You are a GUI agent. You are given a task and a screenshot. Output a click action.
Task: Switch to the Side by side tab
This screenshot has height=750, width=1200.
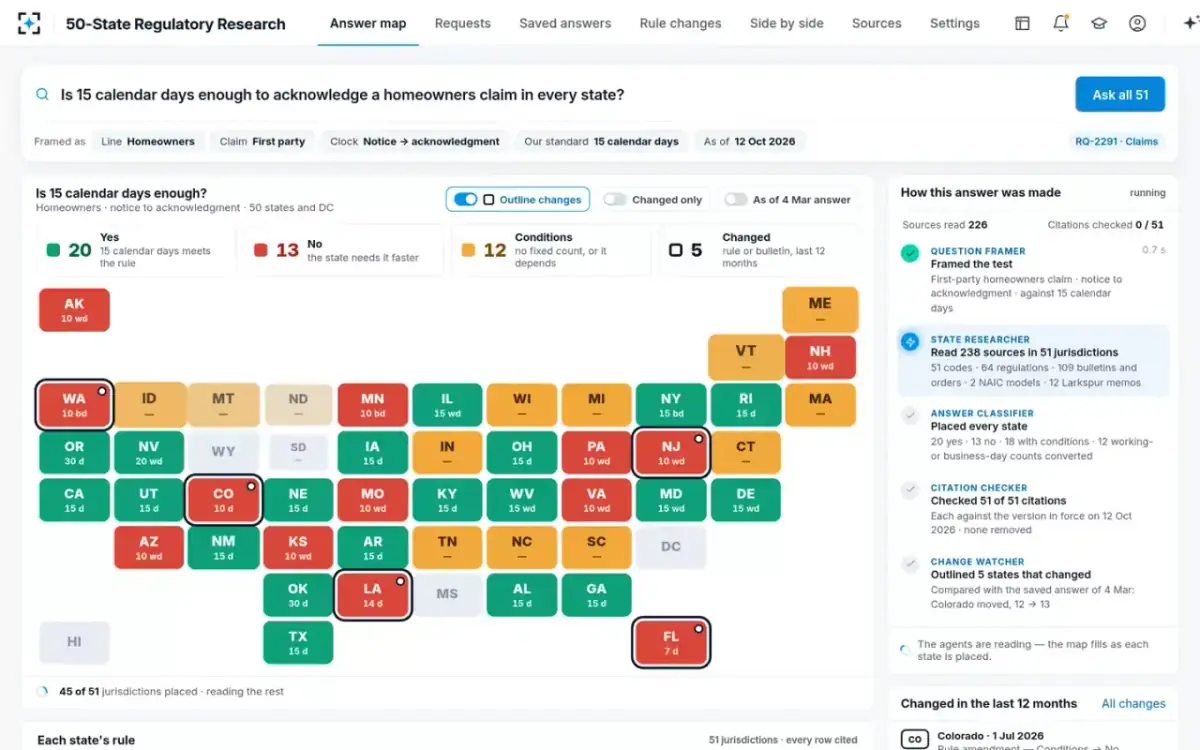click(x=787, y=23)
